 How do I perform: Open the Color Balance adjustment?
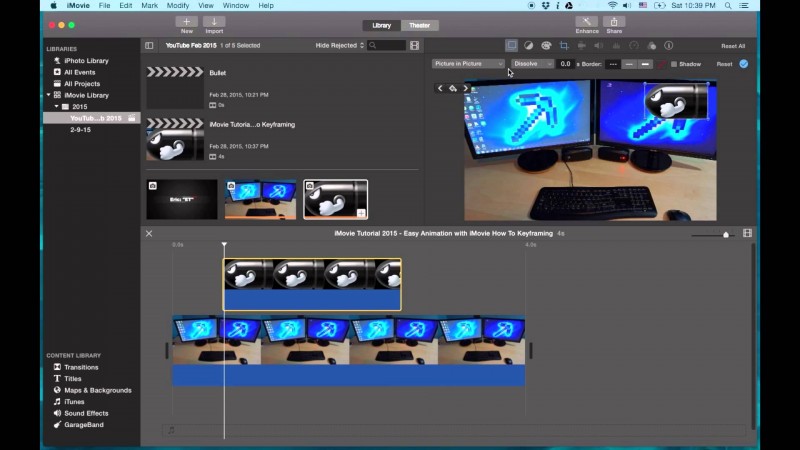click(x=529, y=45)
